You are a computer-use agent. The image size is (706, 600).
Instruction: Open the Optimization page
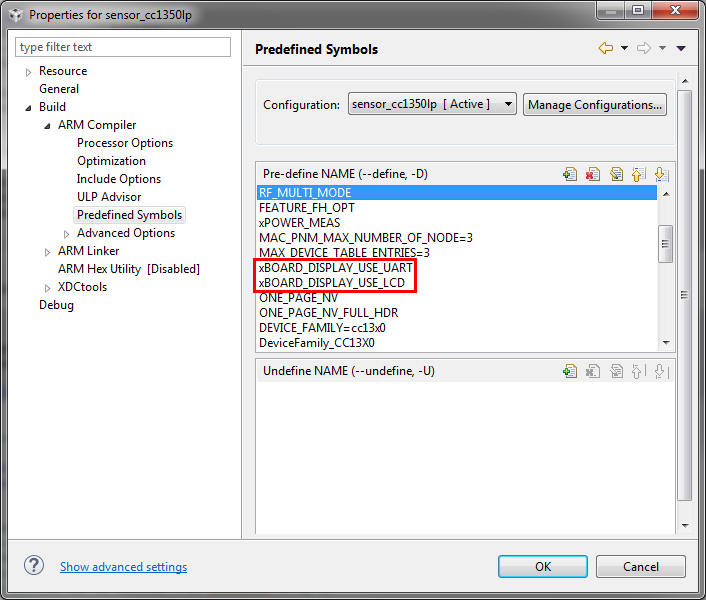point(111,161)
